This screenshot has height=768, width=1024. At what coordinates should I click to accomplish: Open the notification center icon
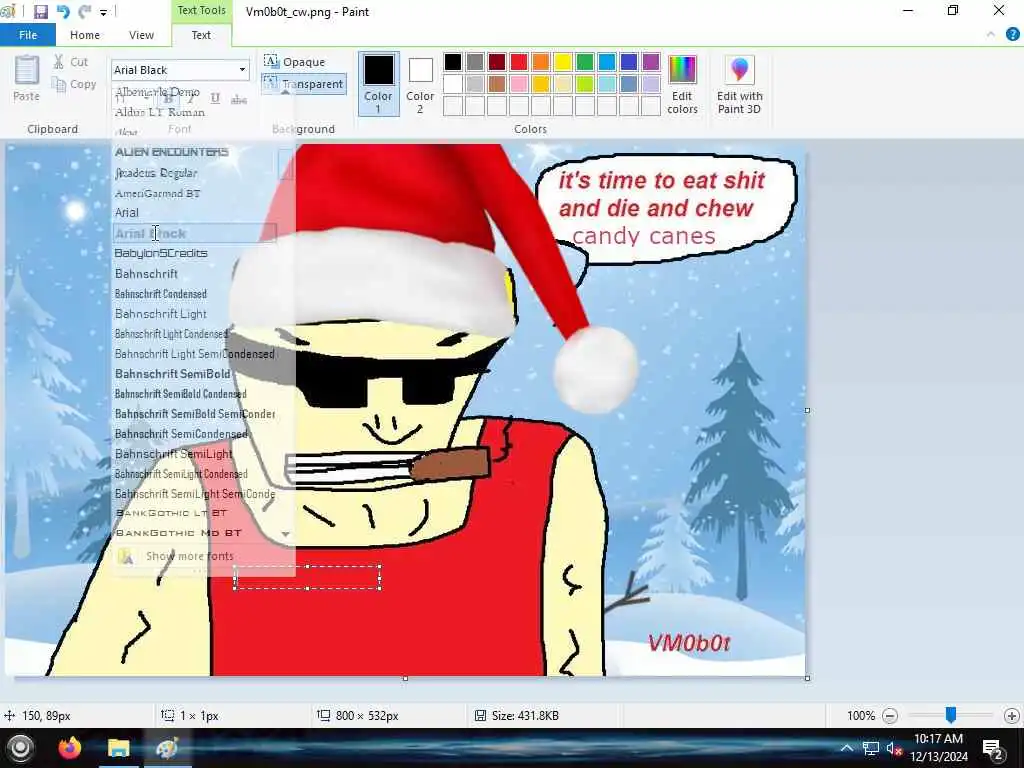pos(992,748)
